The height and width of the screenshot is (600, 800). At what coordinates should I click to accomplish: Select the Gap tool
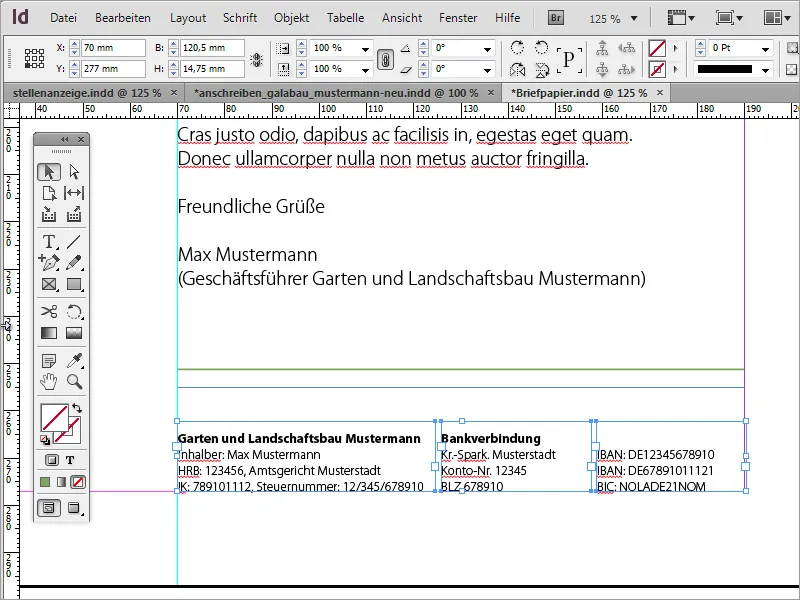(x=74, y=193)
